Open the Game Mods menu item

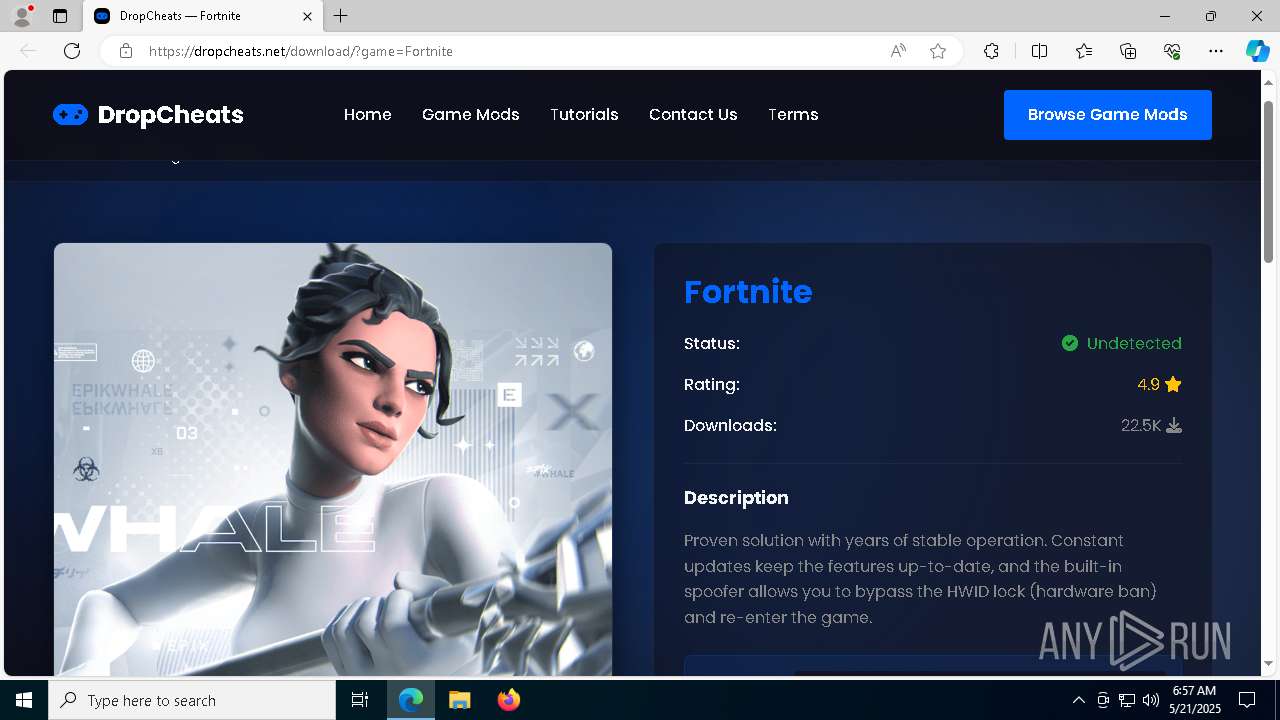point(471,115)
